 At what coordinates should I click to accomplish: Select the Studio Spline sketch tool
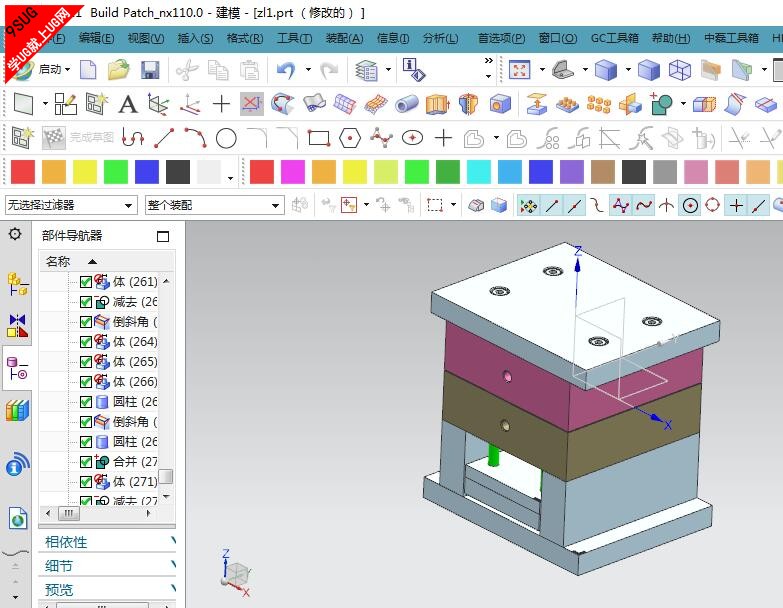click(381, 138)
